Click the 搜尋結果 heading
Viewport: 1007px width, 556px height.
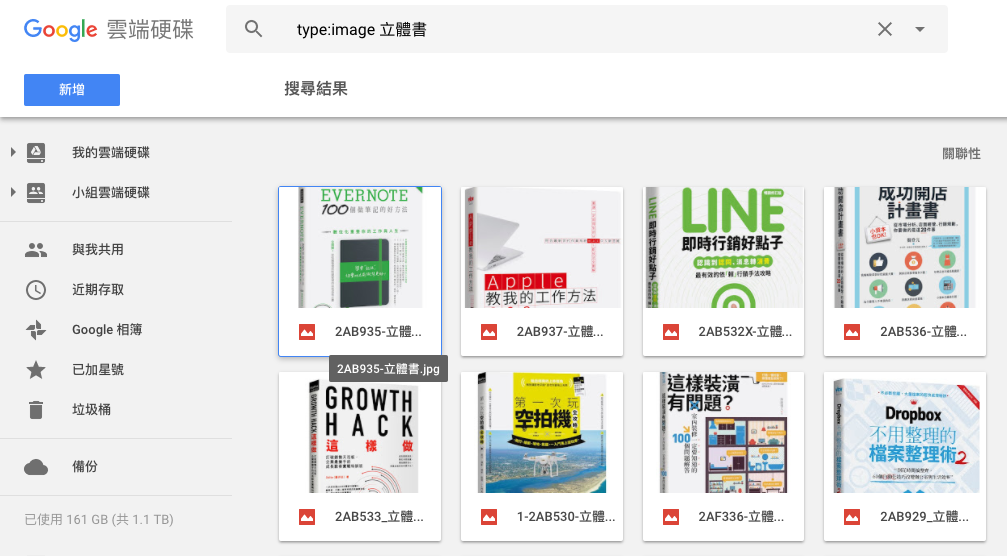point(316,89)
